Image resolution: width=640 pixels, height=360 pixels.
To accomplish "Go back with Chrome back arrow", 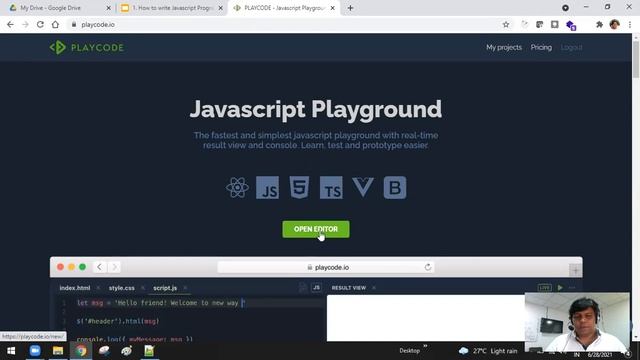I will tap(10, 24).
